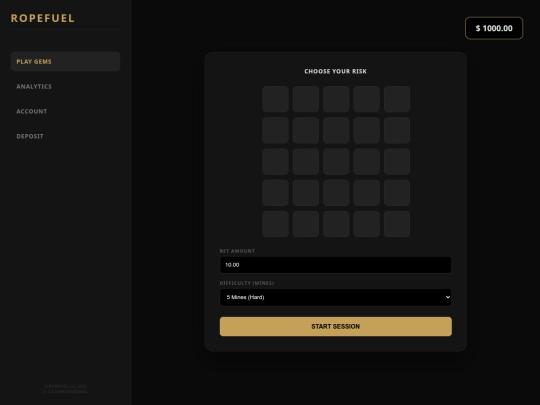Open the tile in row 5, column 2
The image size is (540, 405).
click(306, 224)
